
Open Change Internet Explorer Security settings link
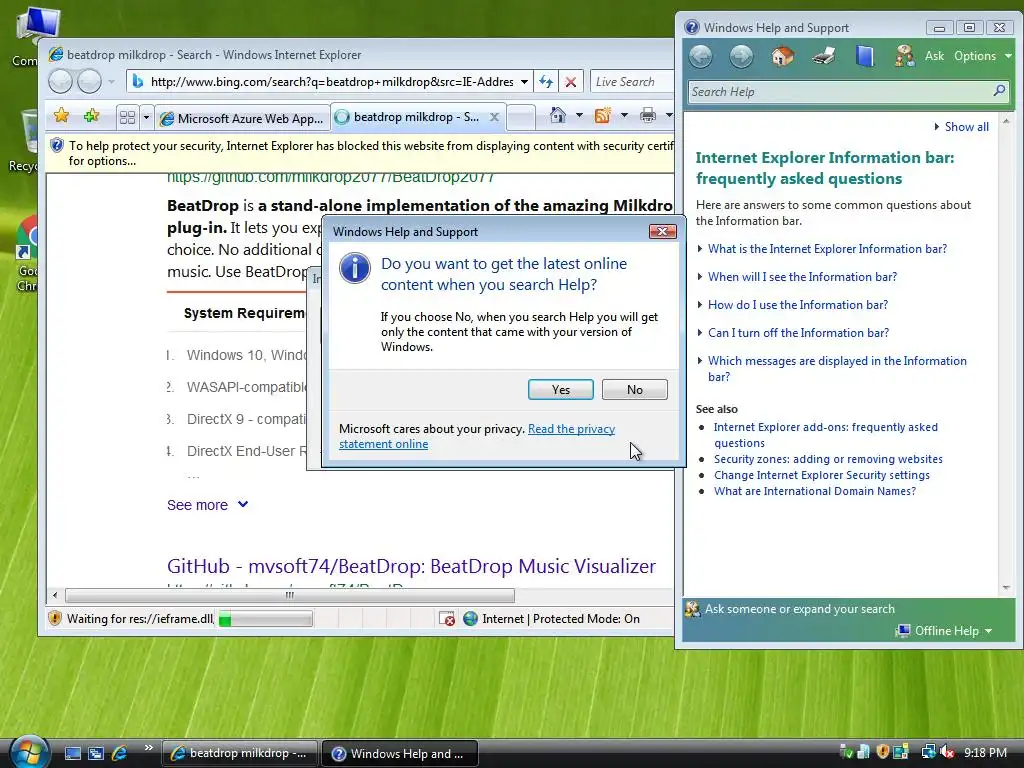click(x=822, y=475)
